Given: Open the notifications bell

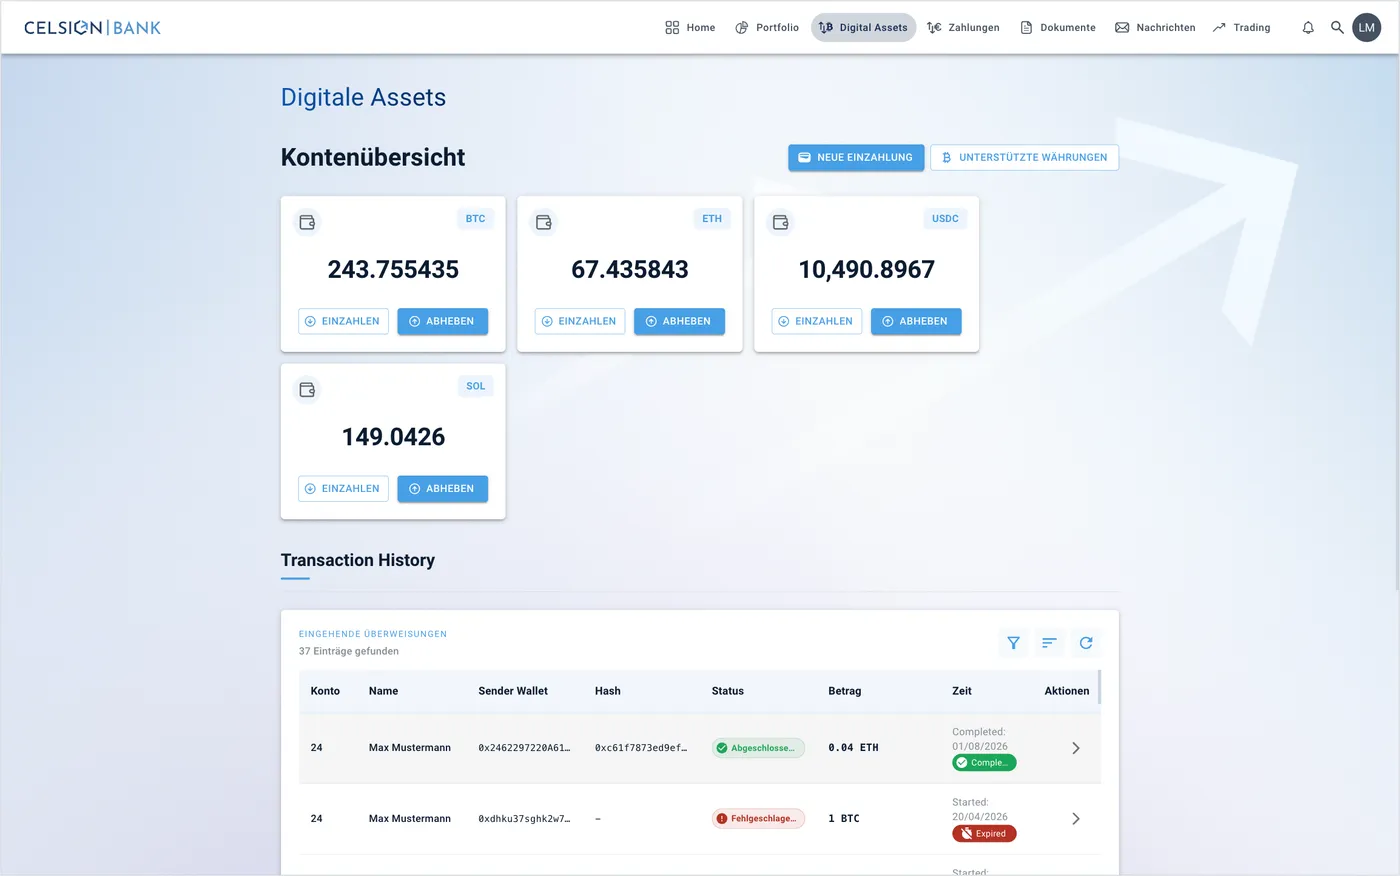Looking at the screenshot, I should [x=1308, y=27].
